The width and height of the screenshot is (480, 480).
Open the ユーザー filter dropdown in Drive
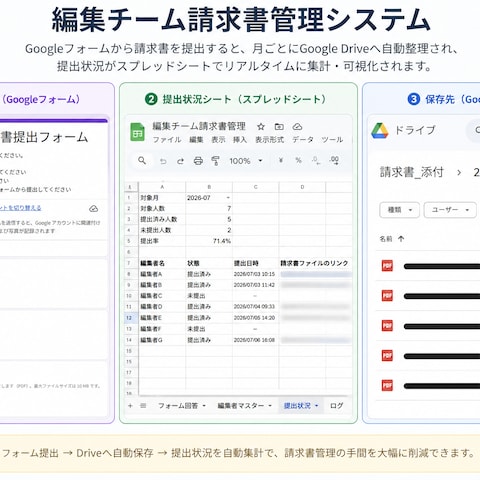click(450, 210)
